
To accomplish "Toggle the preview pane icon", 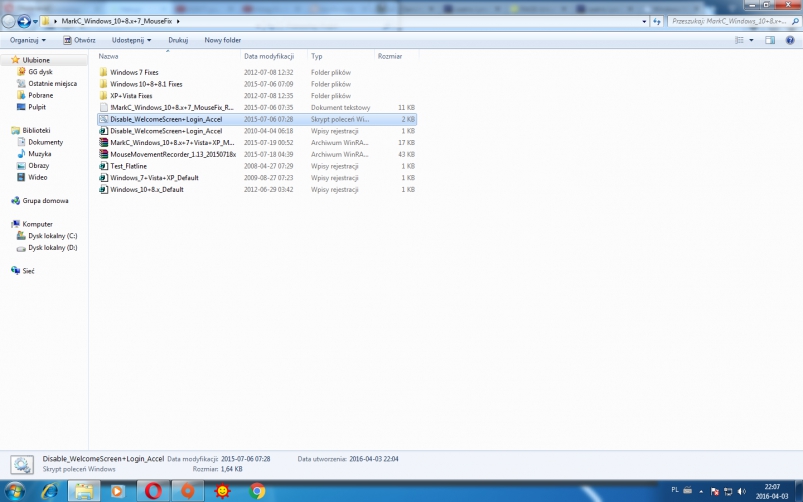I will (770, 40).
